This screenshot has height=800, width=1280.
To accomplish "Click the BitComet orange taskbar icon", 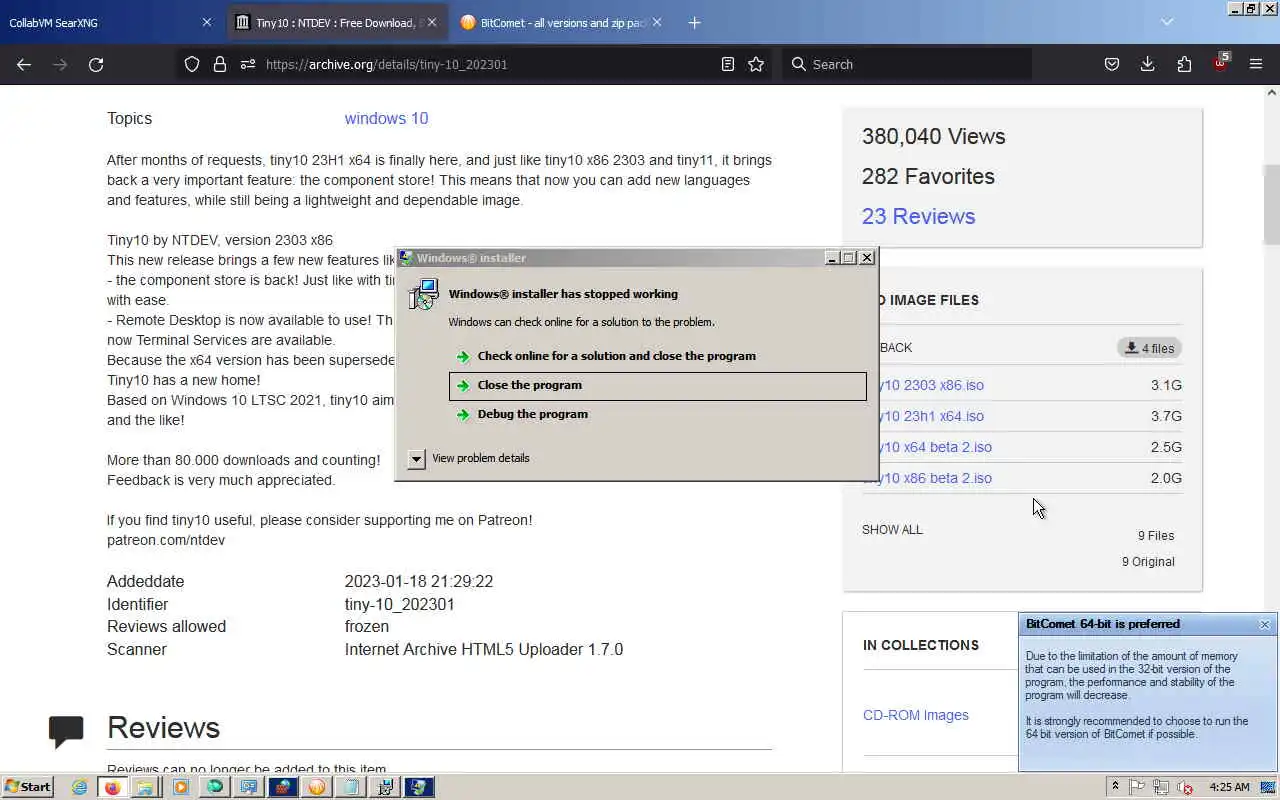I will (x=317, y=787).
